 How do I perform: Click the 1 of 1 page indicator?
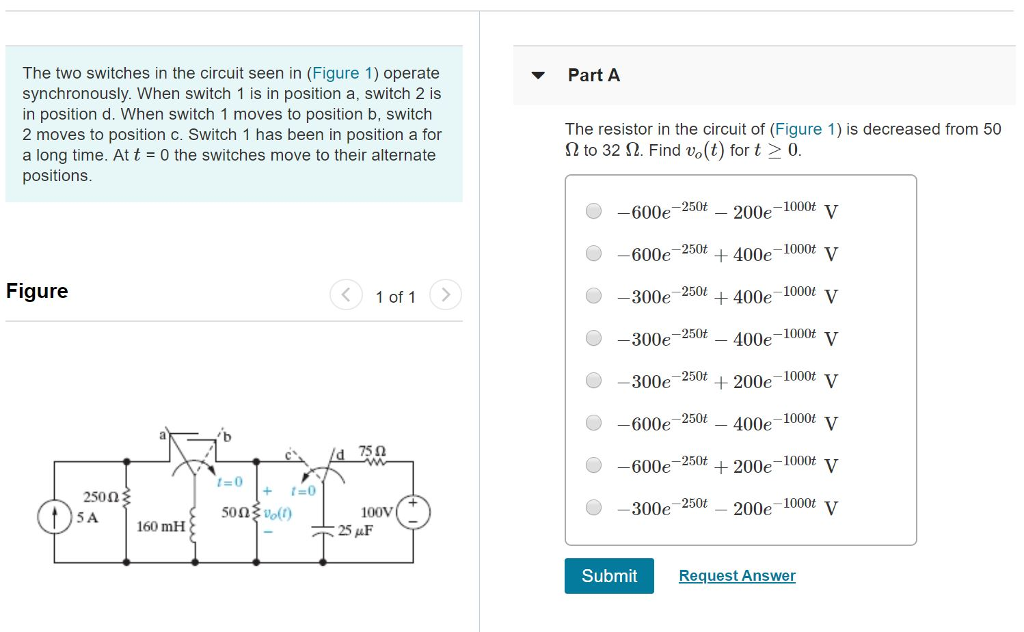click(x=396, y=296)
